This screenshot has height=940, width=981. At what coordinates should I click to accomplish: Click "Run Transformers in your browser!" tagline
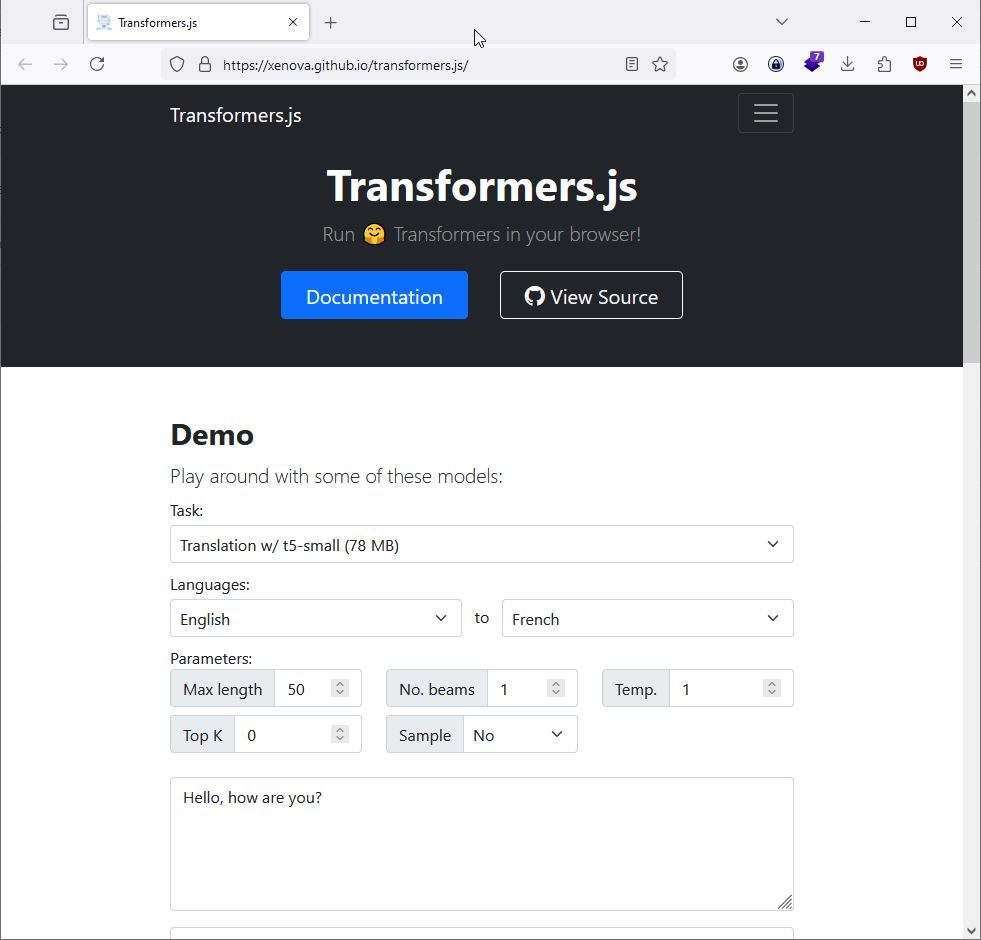coord(482,234)
